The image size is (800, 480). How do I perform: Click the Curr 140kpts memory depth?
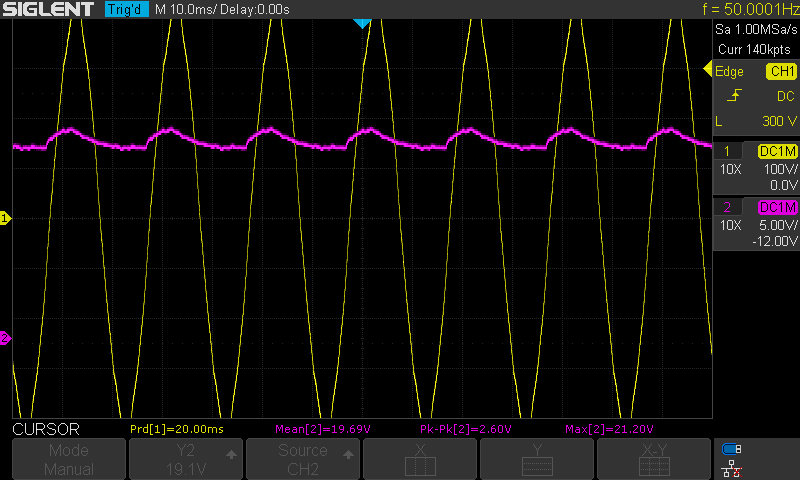(x=754, y=49)
